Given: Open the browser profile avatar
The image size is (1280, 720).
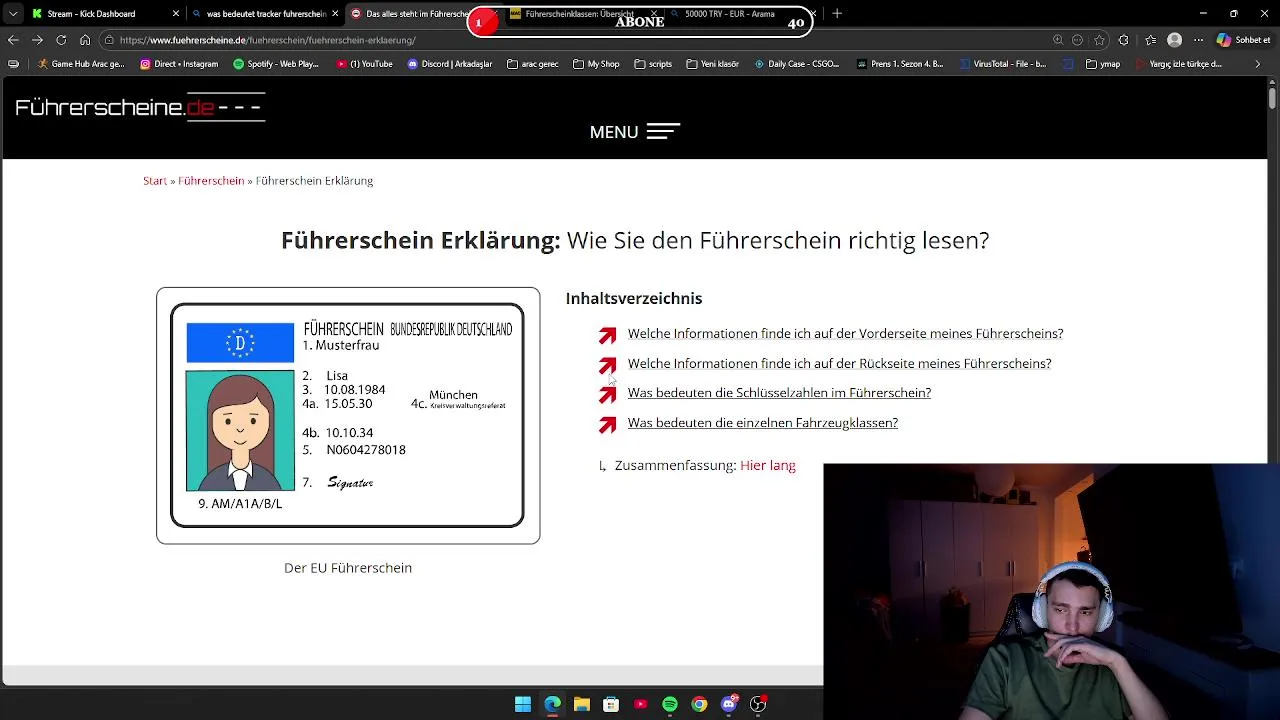Looking at the screenshot, I should click(x=1175, y=40).
